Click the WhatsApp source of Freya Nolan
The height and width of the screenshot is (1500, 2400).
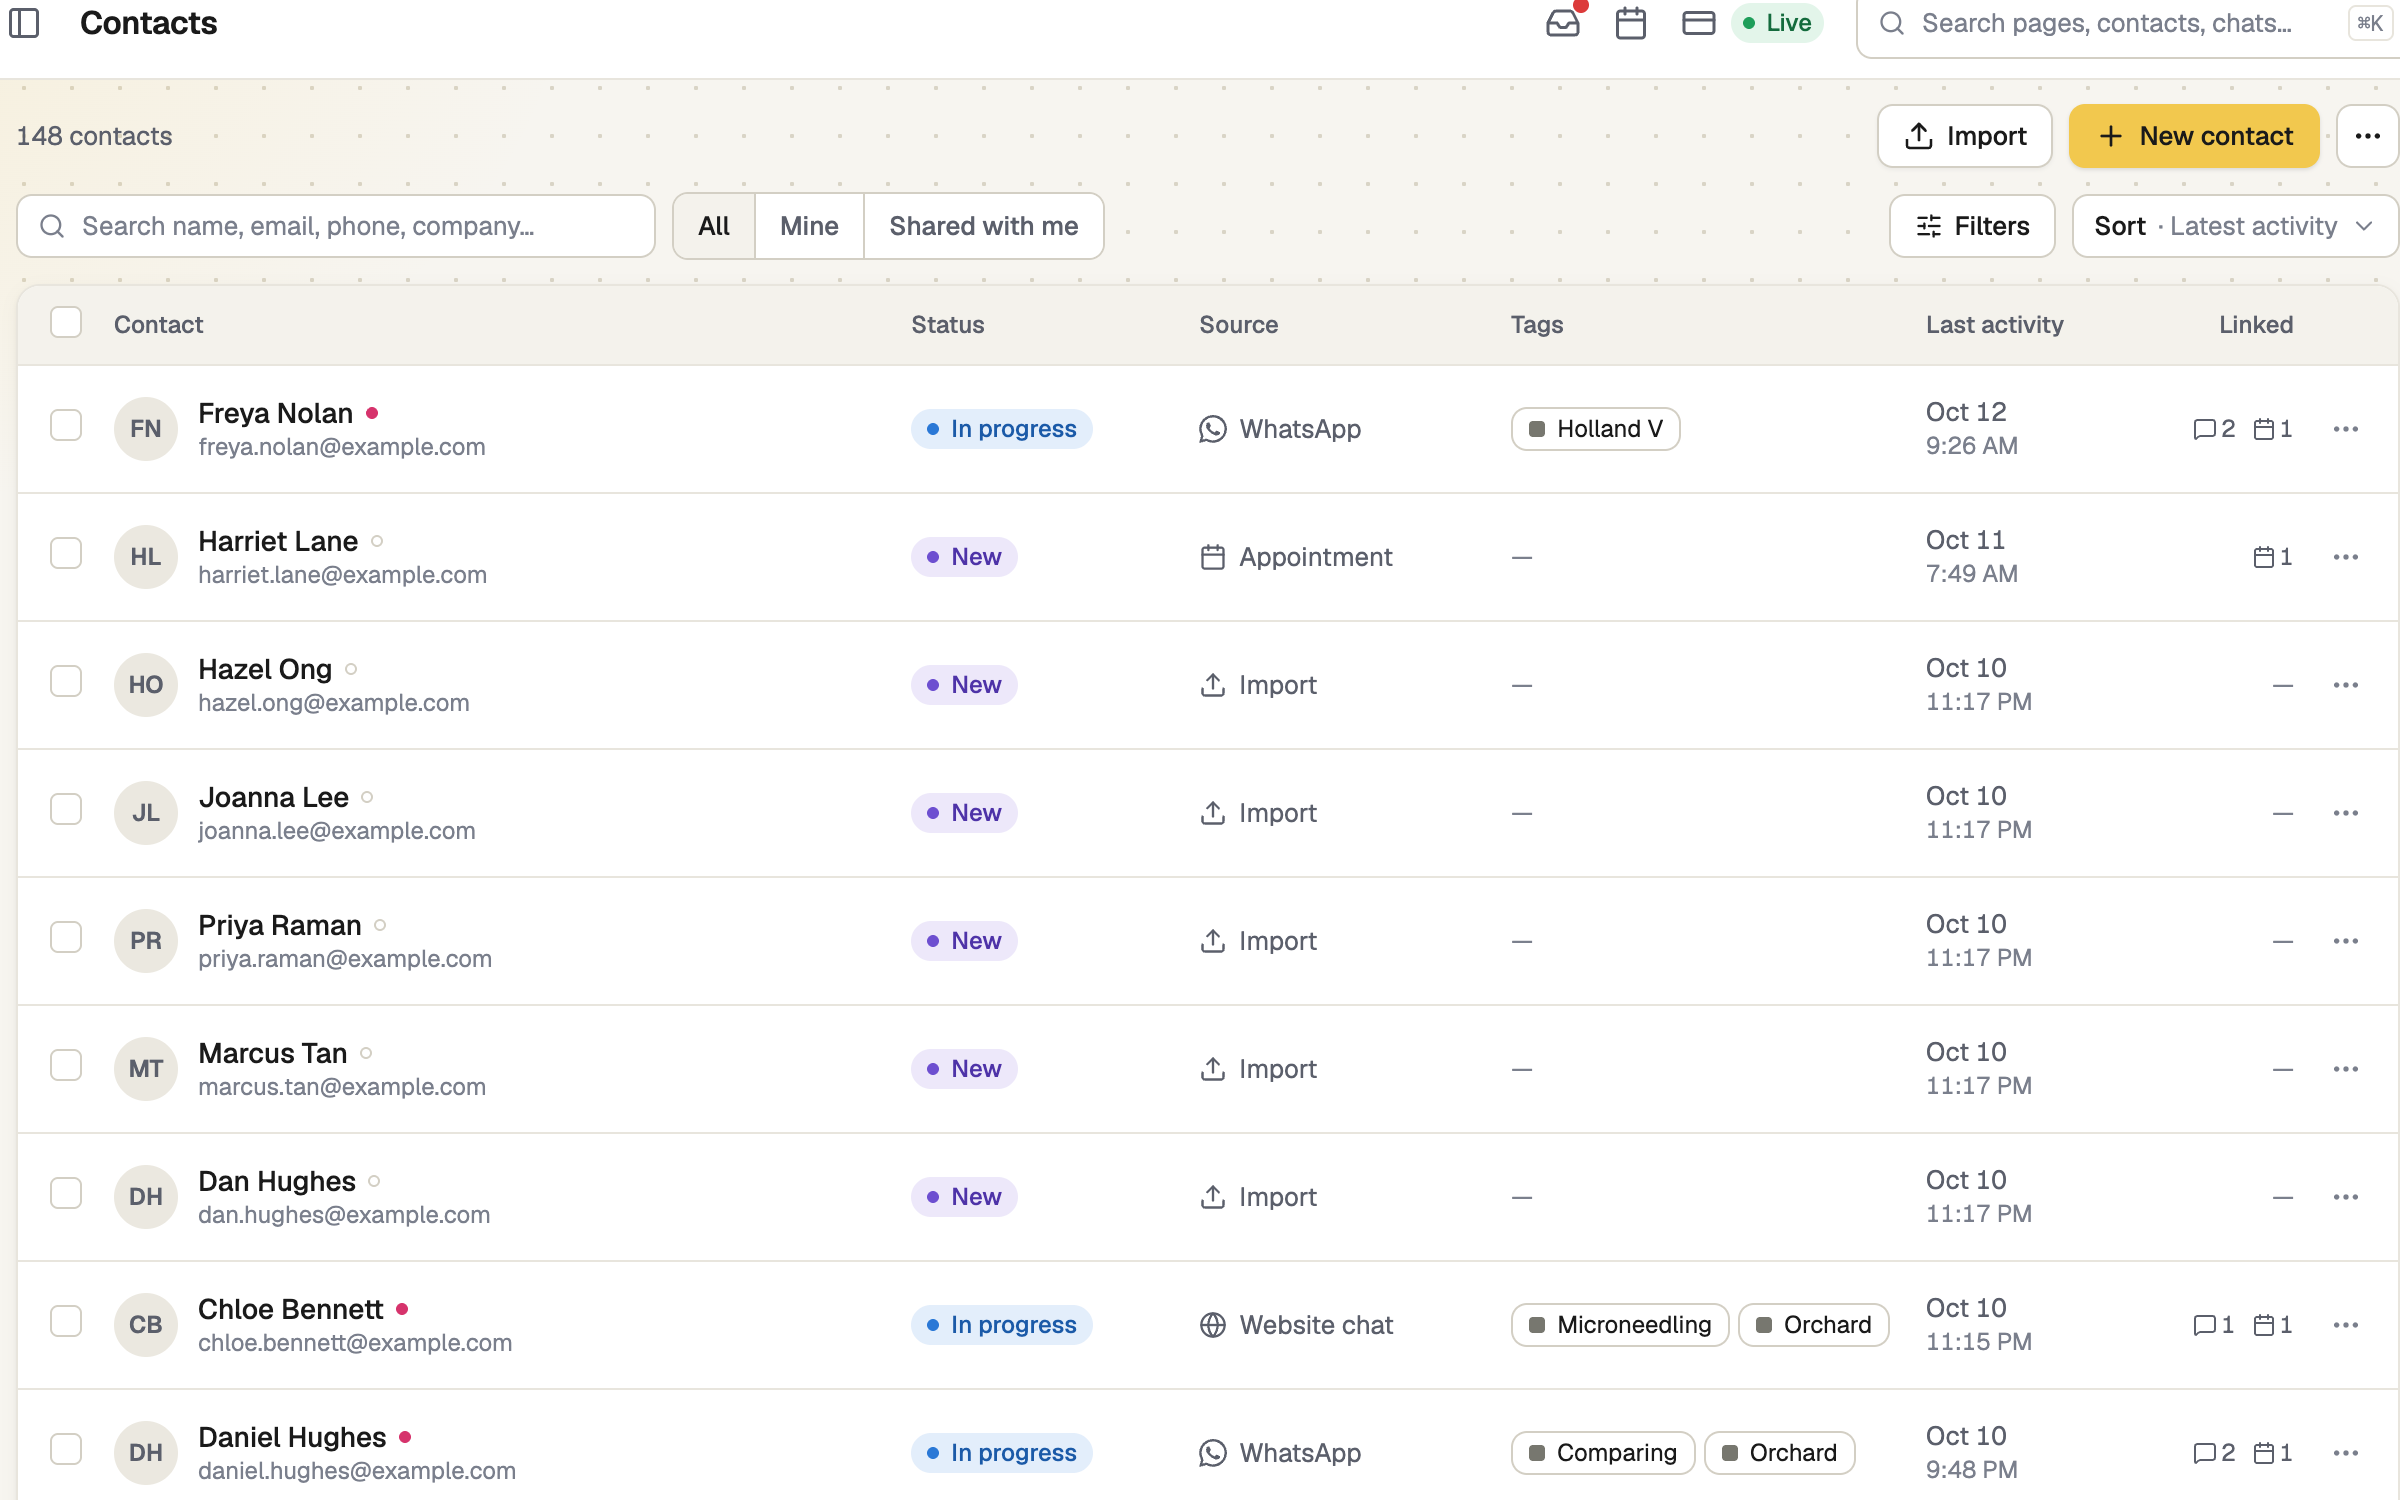click(x=1279, y=429)
